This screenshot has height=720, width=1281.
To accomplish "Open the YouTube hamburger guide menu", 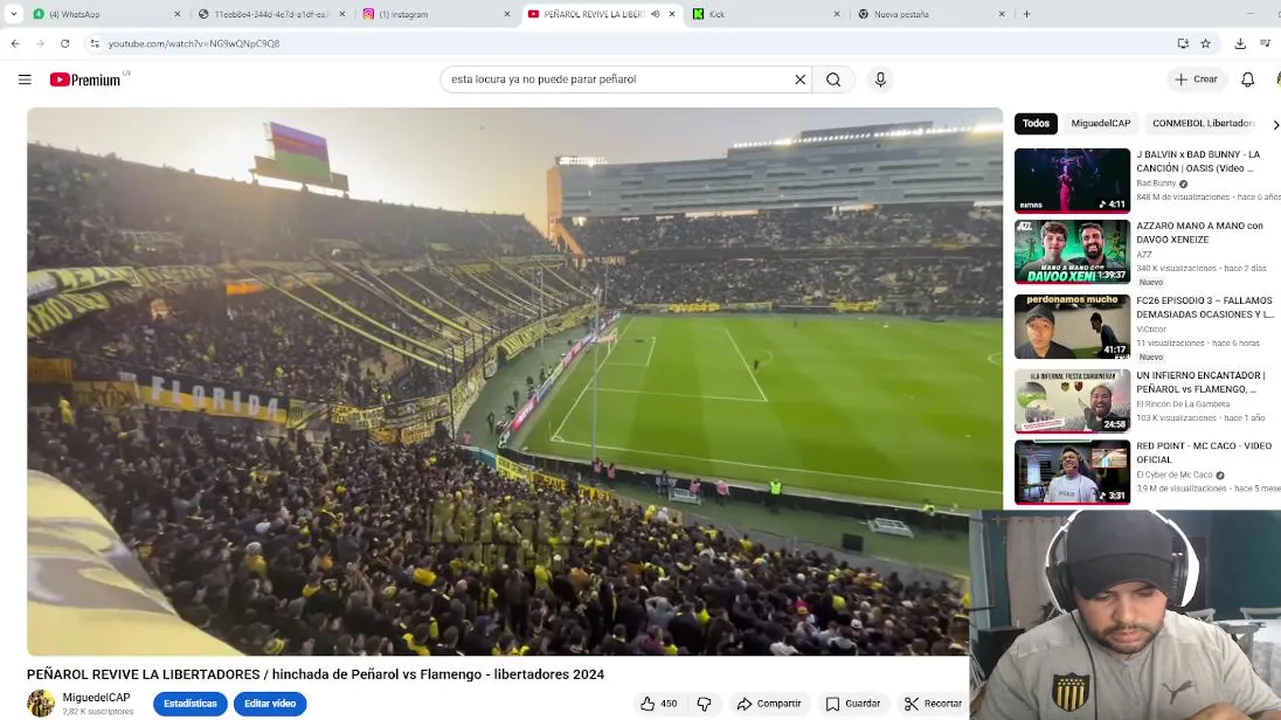I will point(25,80).
